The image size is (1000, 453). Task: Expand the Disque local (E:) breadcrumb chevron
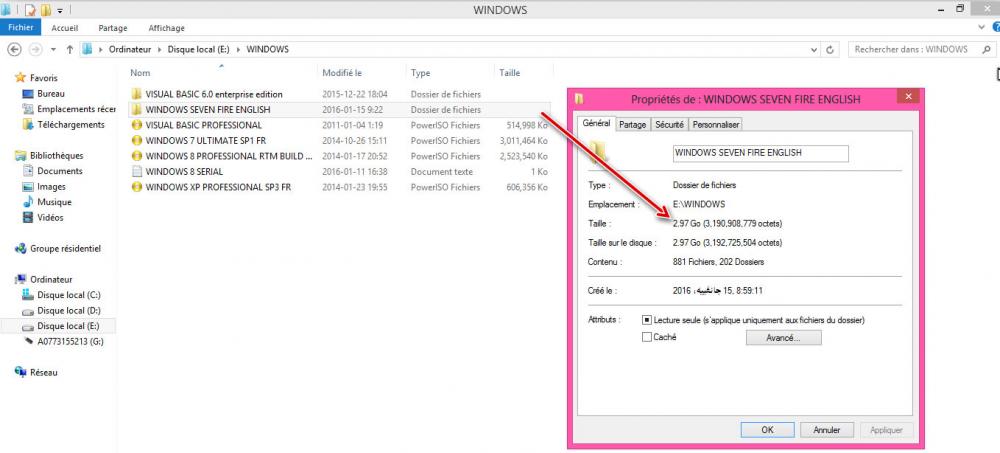238,49
